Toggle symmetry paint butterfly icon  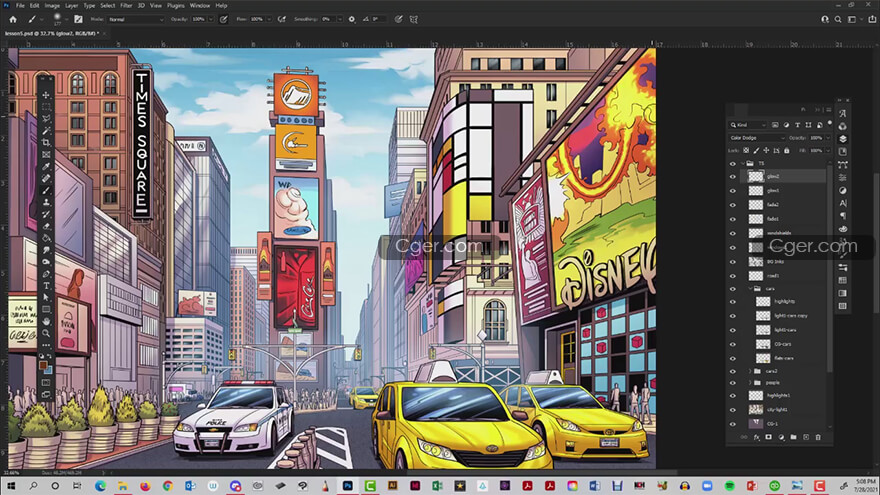click(x=414, y=19)
